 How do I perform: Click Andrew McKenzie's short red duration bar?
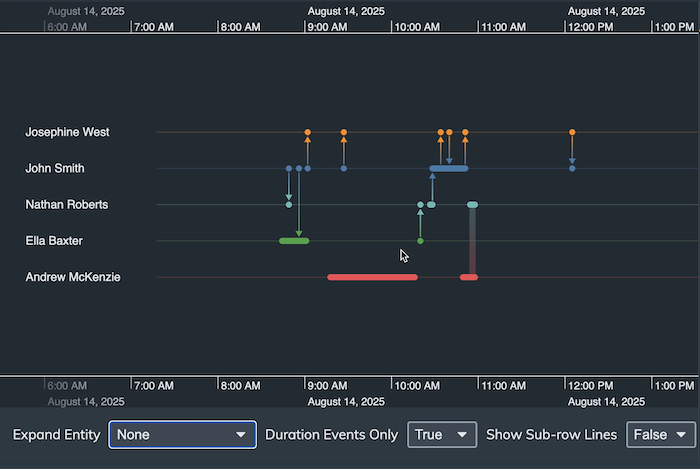tap(469, 277)
